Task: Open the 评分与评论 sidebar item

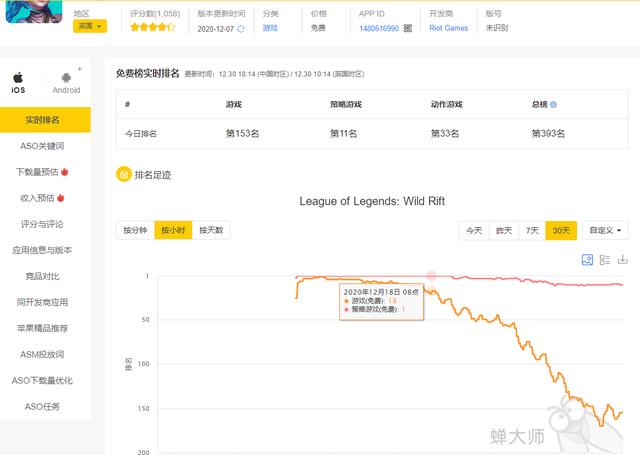Action: pos(42,224)
